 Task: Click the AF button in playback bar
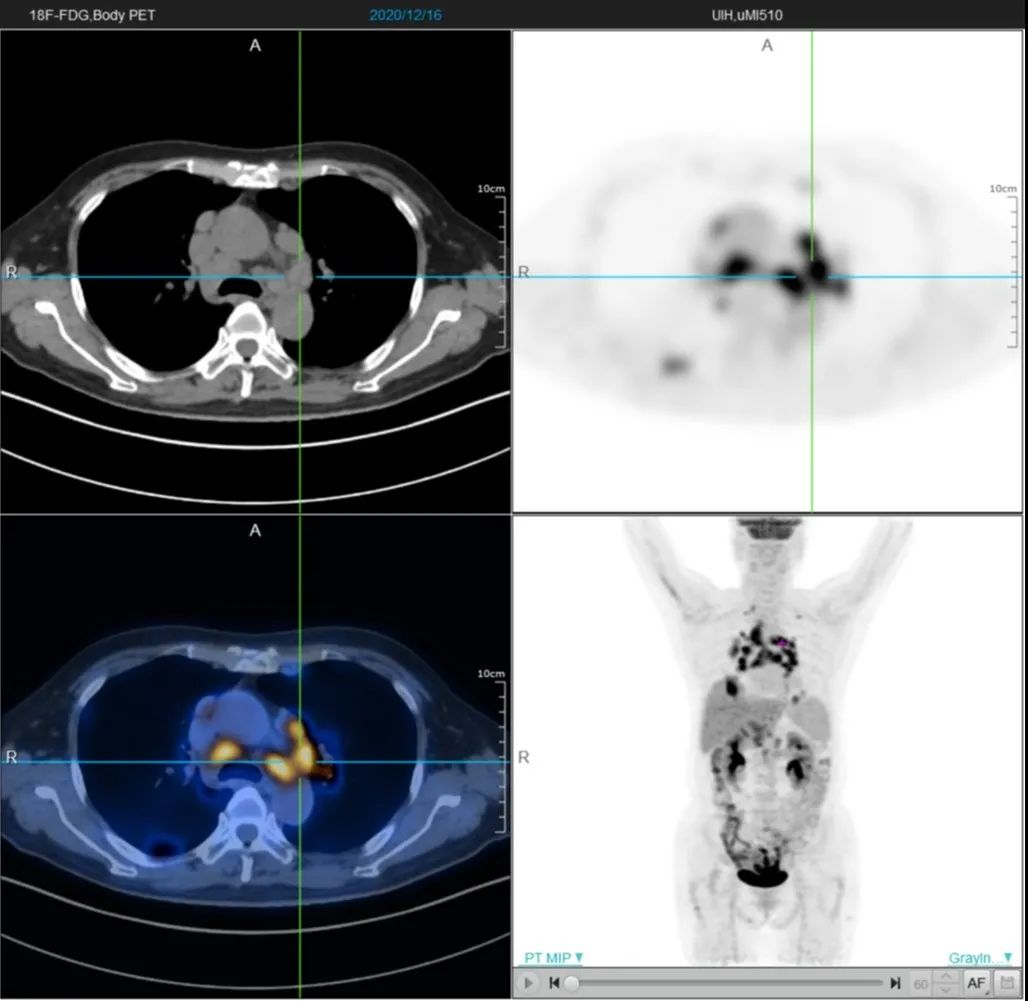tap(977, 983)
